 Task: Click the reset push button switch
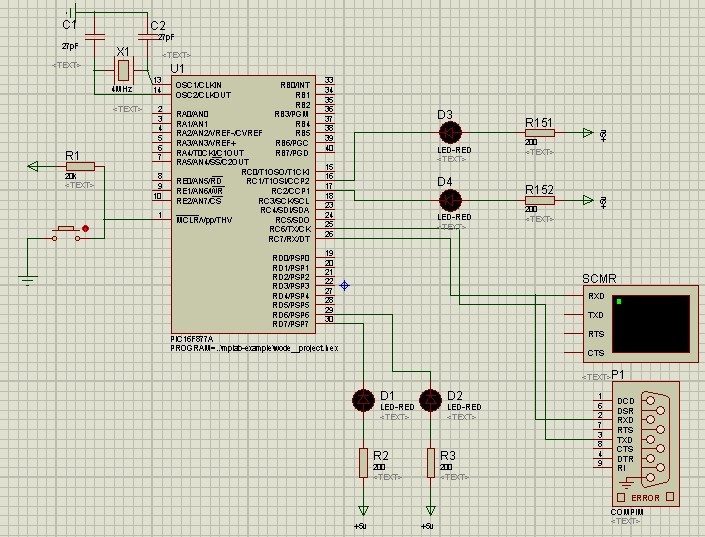point(66,233)
